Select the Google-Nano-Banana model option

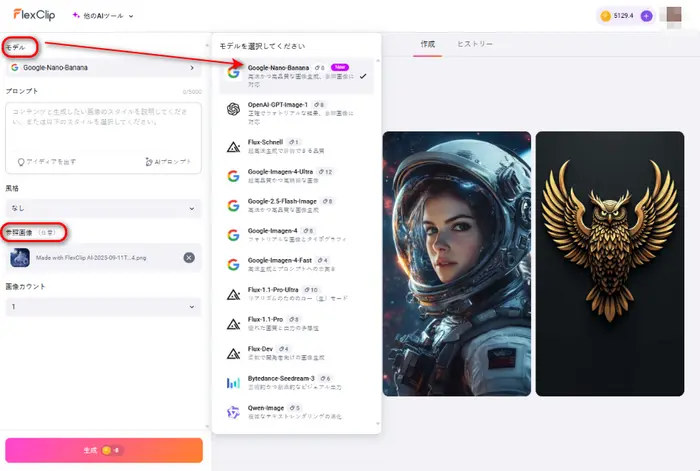296,75
